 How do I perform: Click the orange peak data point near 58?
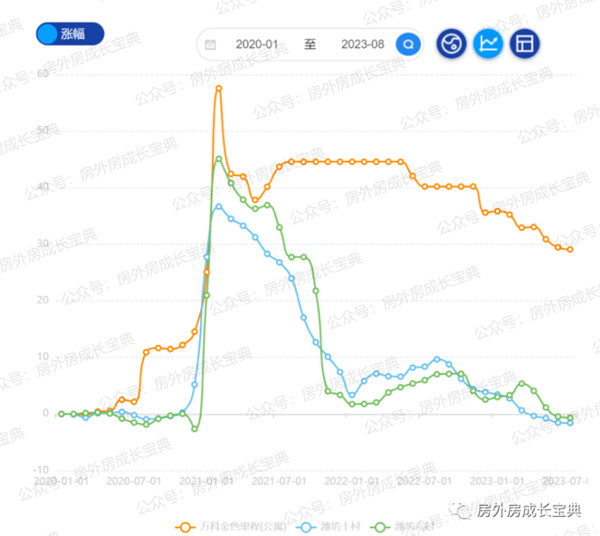[219, 88]
